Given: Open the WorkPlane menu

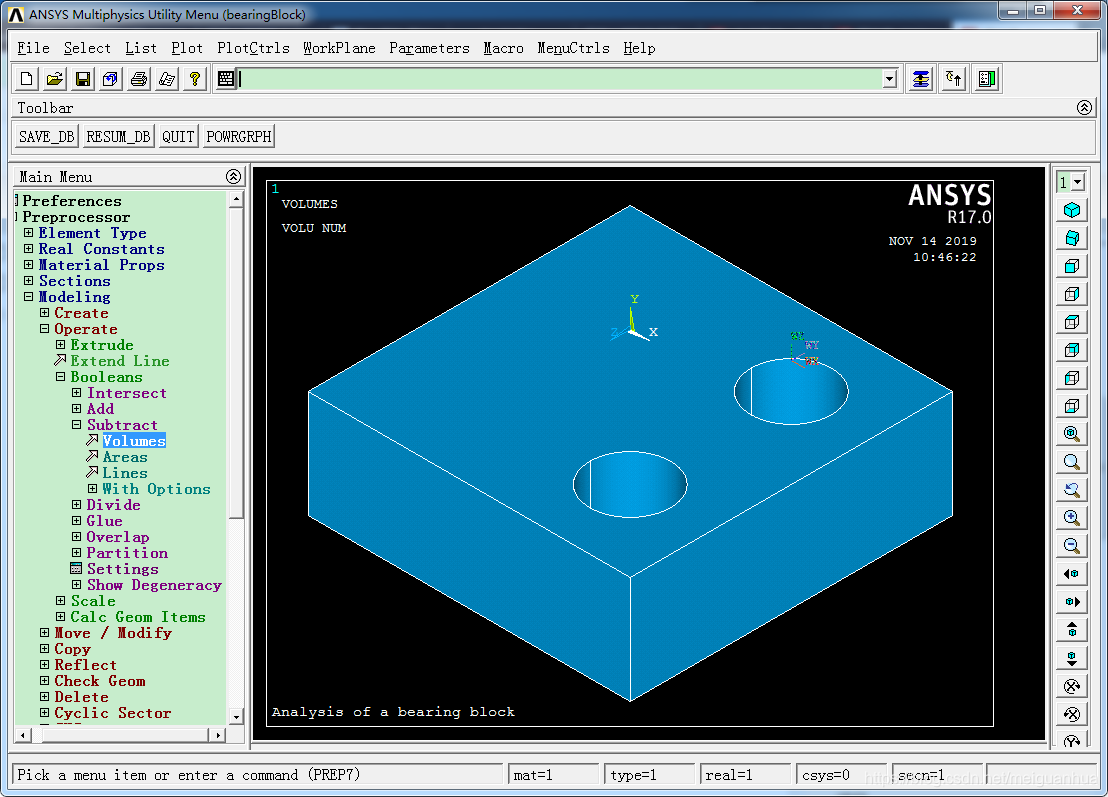Looking at the screenshot, I should (x=339, y=48).
